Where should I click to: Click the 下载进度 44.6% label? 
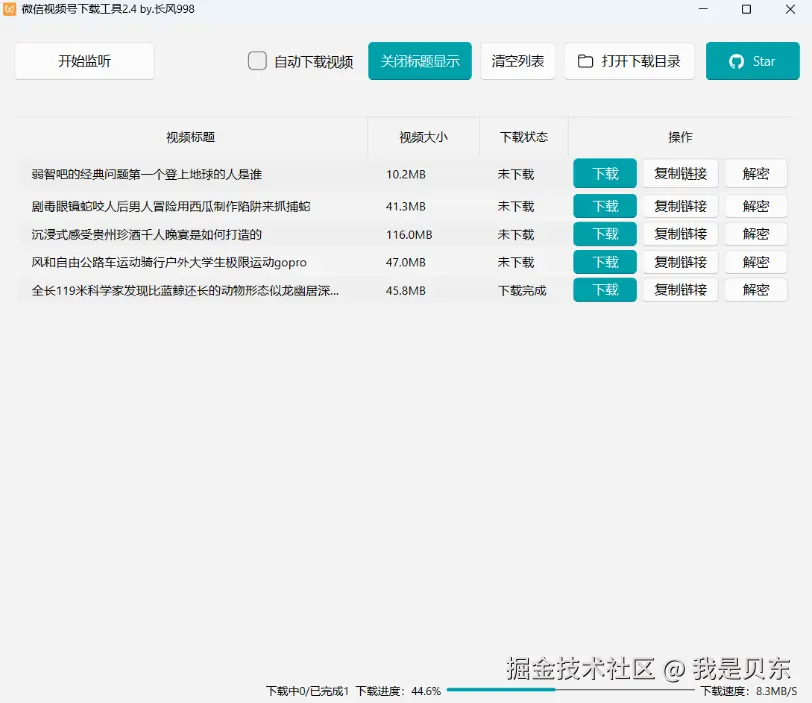coord(398,691)
